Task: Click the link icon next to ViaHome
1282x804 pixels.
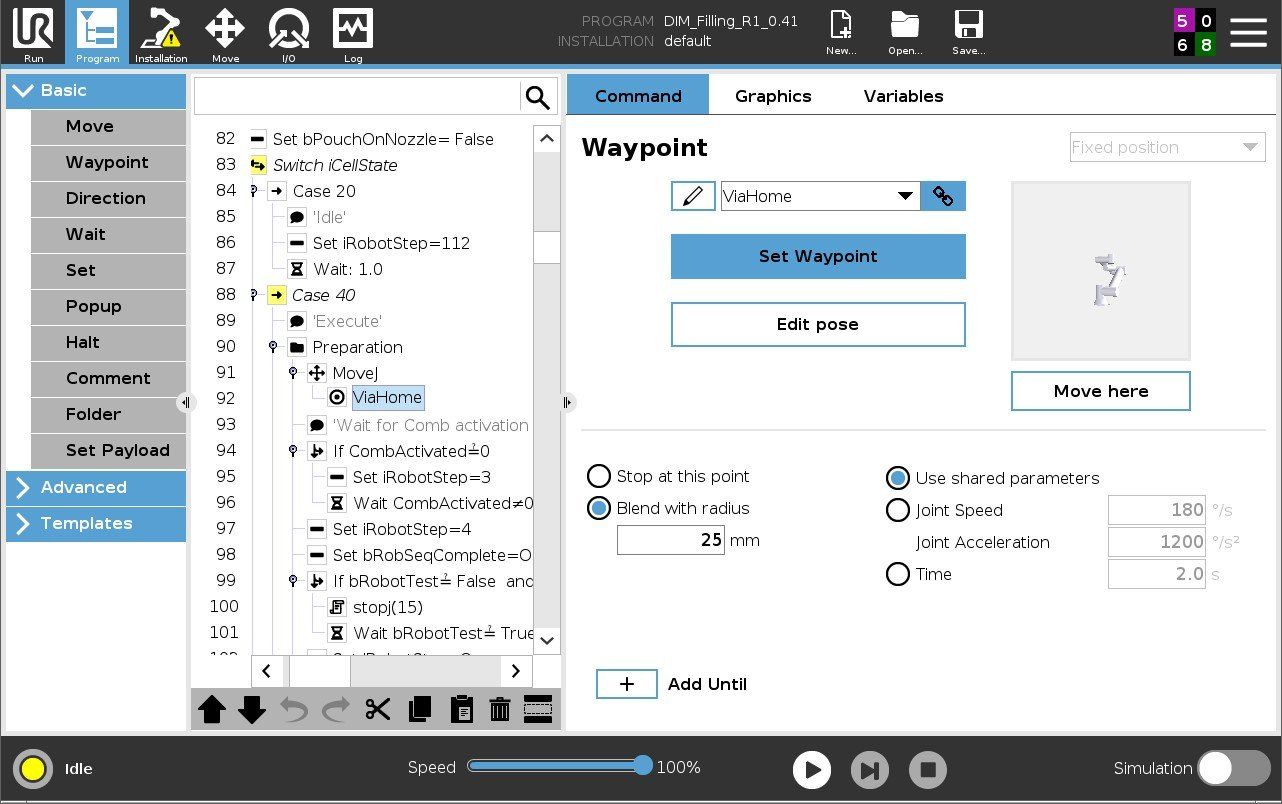Action: pos(943,196)
